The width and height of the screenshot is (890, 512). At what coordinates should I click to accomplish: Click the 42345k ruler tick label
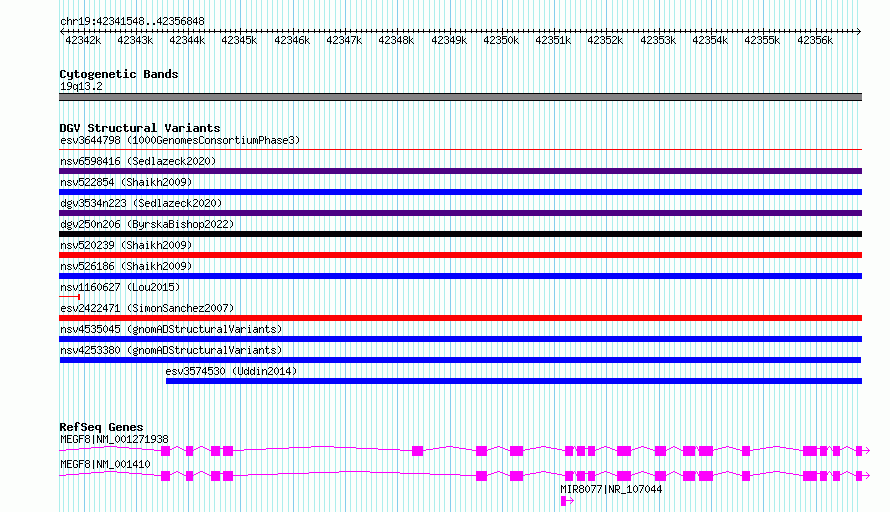point(239,40)
